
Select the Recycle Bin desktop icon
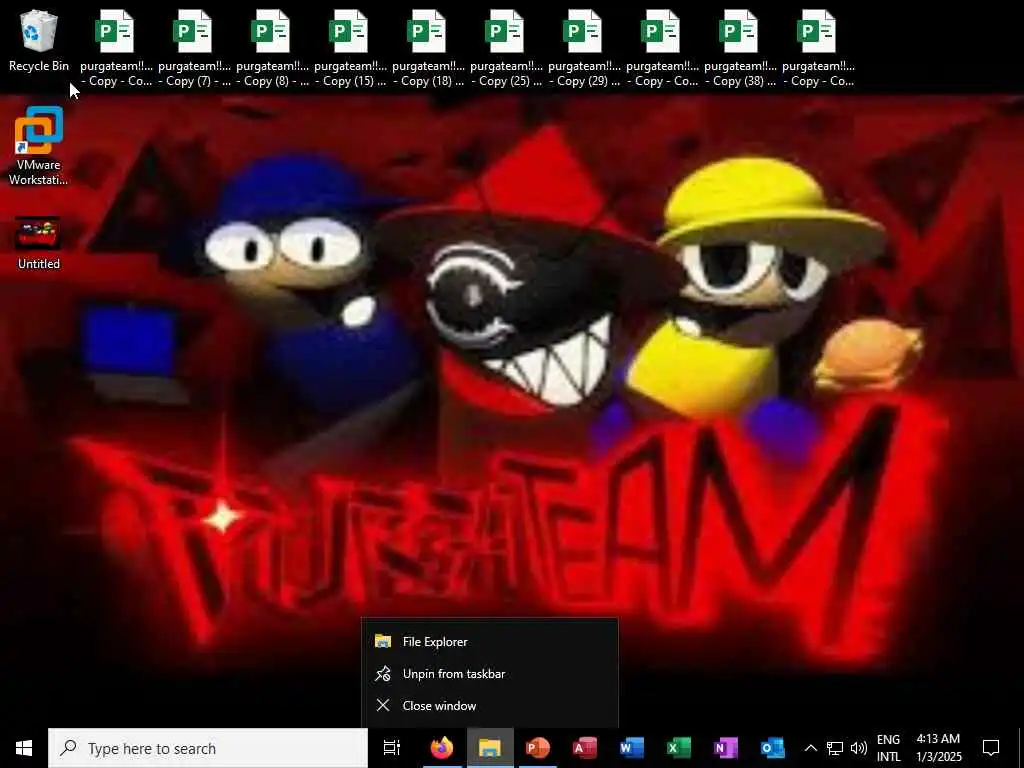click(x=39, y=40)
